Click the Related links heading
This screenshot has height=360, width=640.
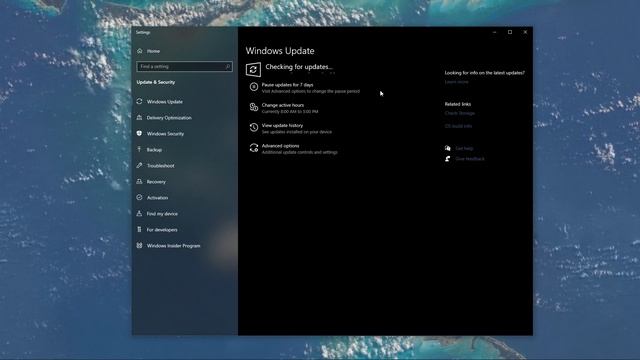point(458,104)
